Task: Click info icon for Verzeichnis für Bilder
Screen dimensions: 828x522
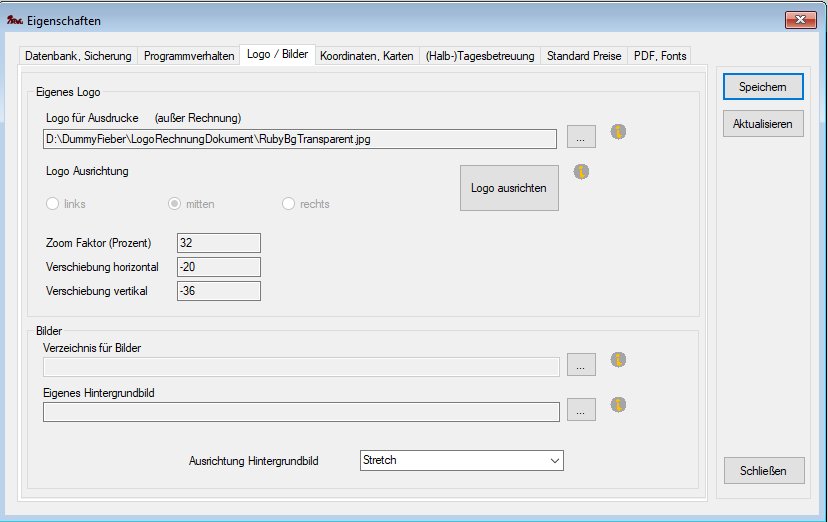Action: (x=617, y=360)
